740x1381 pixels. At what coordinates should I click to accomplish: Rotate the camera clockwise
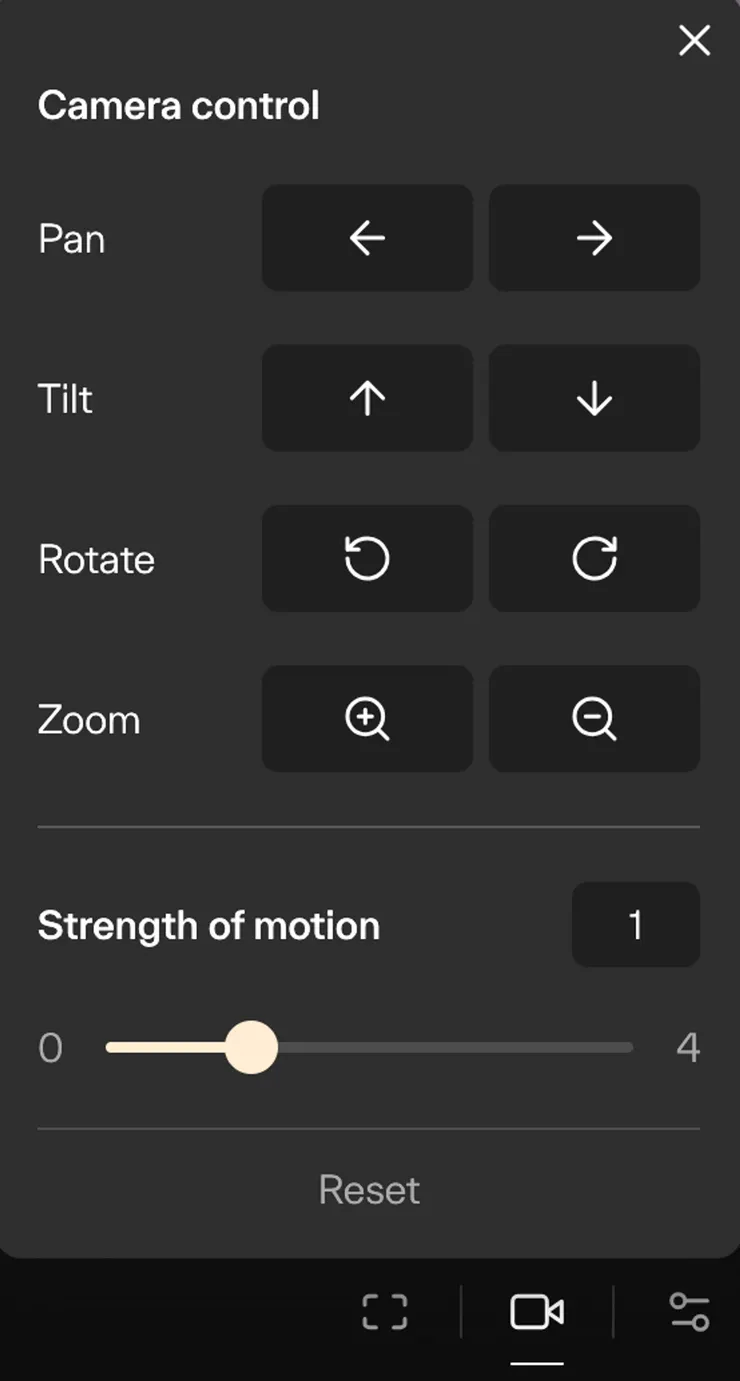594,558
